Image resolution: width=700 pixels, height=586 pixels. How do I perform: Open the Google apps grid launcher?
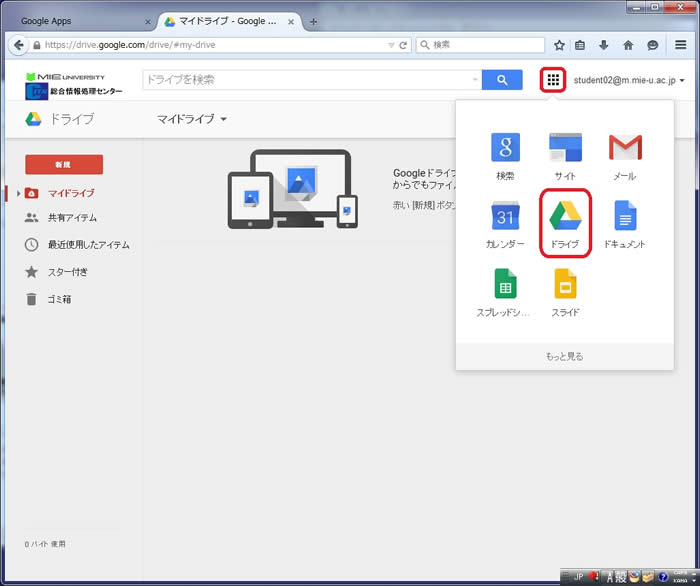(553, 80)
